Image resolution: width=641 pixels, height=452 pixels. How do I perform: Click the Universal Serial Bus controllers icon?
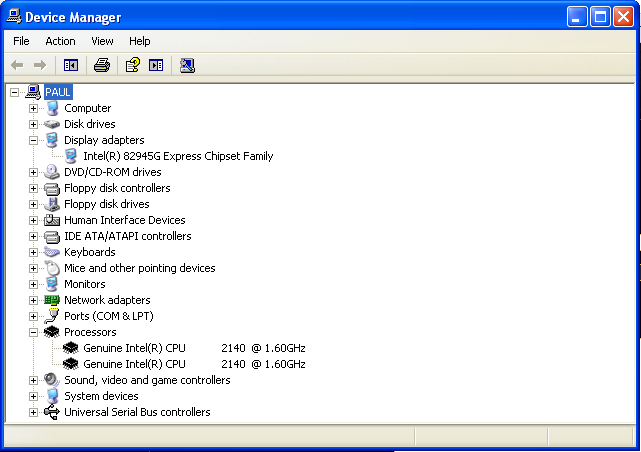pyautogui.click(x=52, y=412)
